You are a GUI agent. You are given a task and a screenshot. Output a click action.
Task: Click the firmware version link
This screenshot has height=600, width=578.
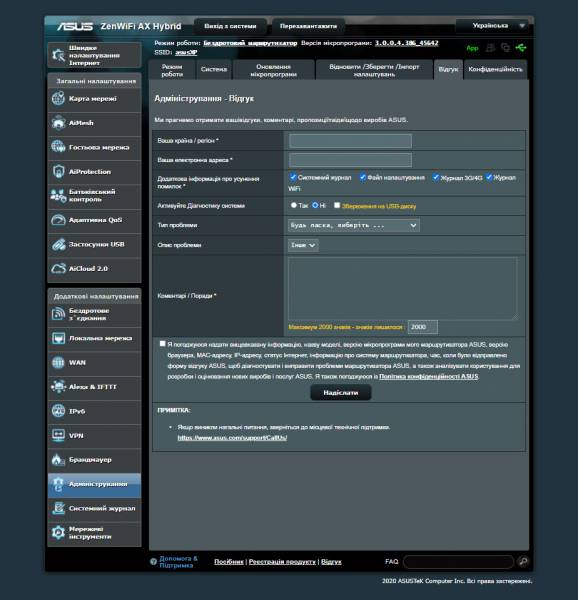coord(407,43)
